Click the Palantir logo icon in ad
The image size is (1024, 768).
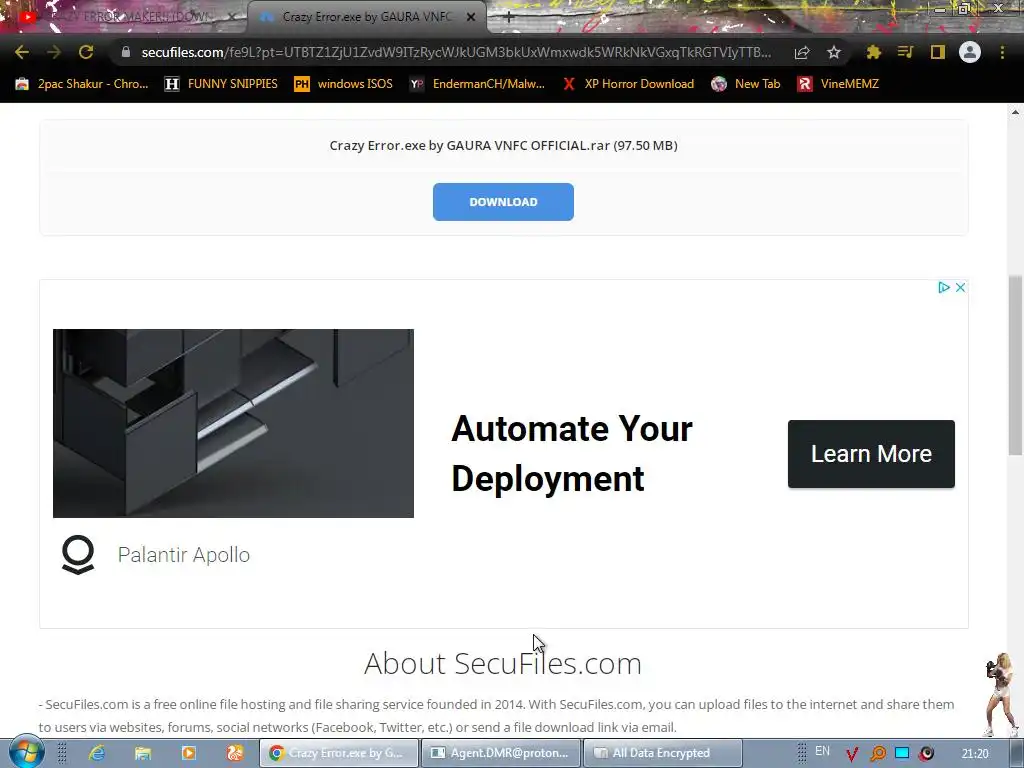point(78,554)
